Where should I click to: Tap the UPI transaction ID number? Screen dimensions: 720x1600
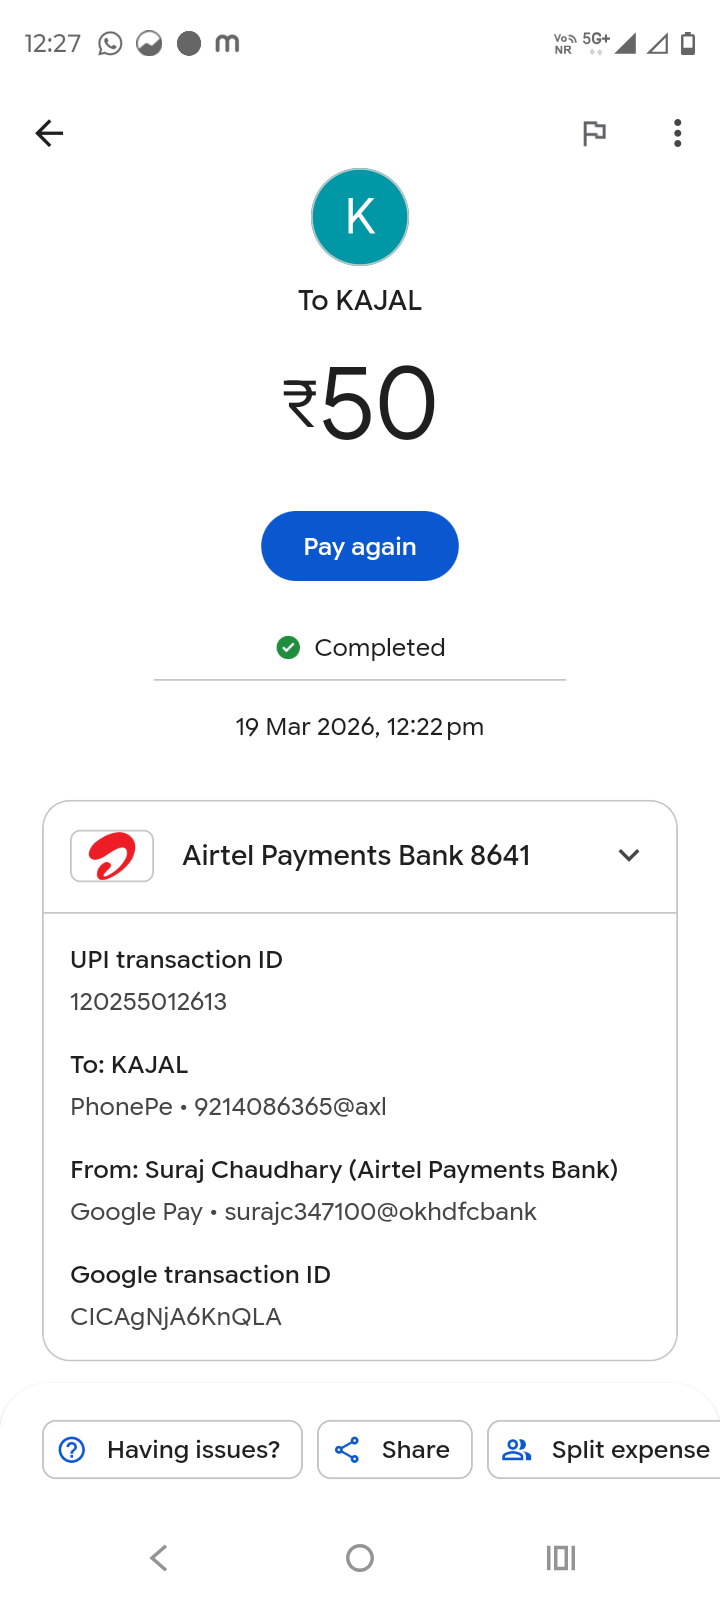click(x=149, y=1002)
